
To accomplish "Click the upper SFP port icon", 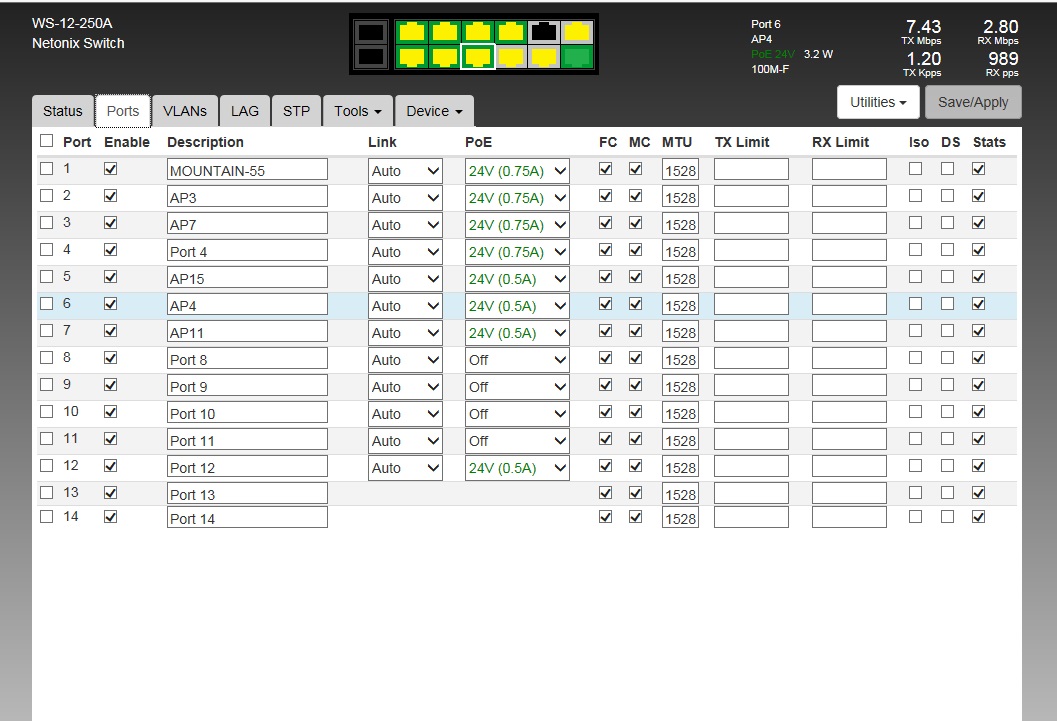I will pyautogui.click(x=370, y=32).
